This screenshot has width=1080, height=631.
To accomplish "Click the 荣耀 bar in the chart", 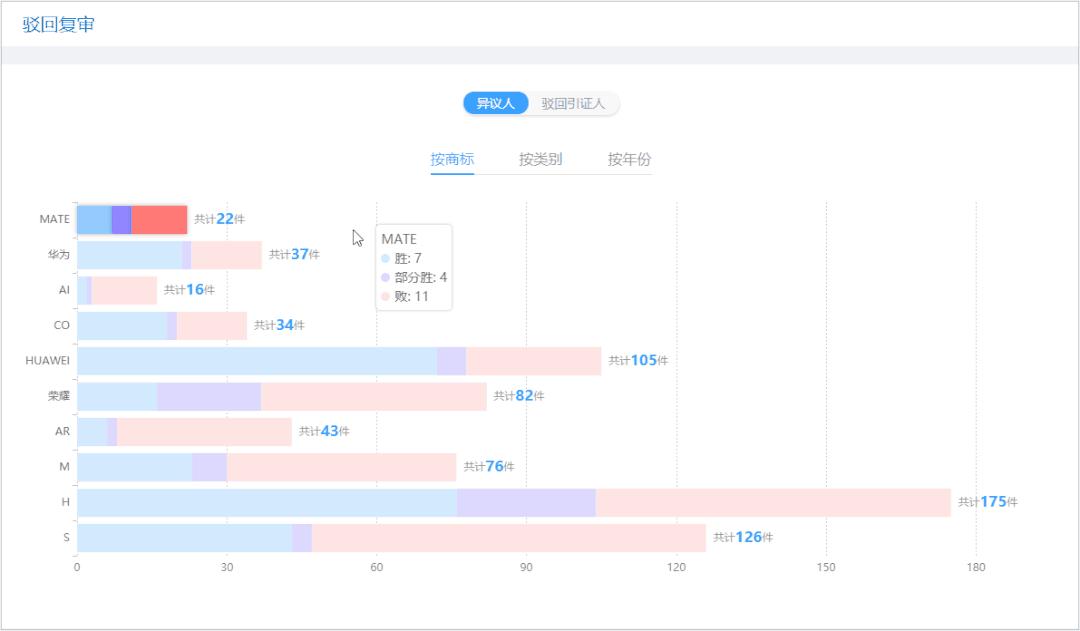I will [x=280, y=395].
